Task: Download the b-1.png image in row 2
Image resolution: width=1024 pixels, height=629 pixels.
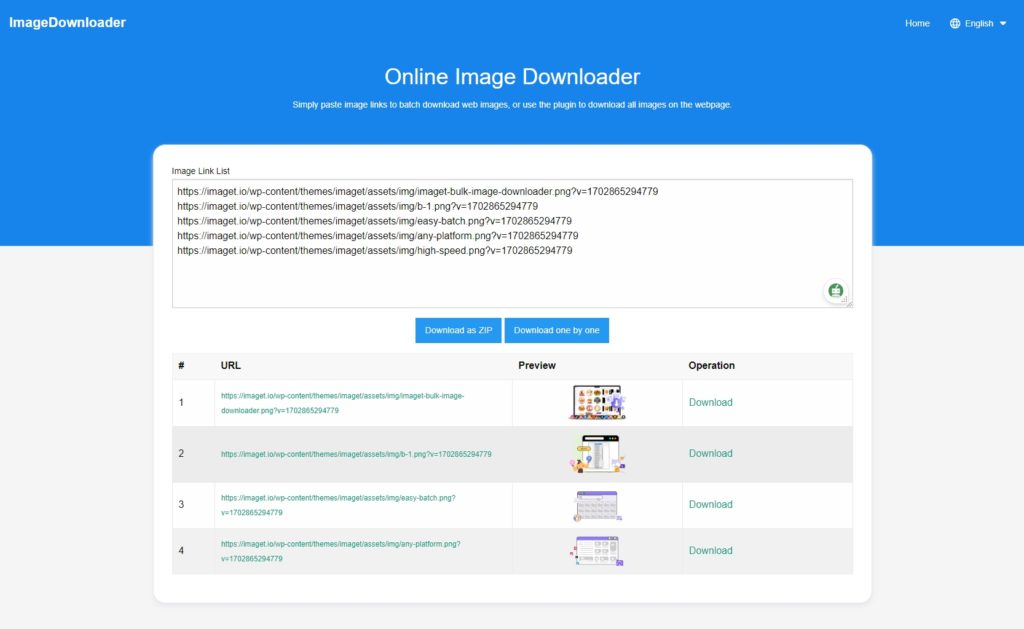Action: point(710,453)
